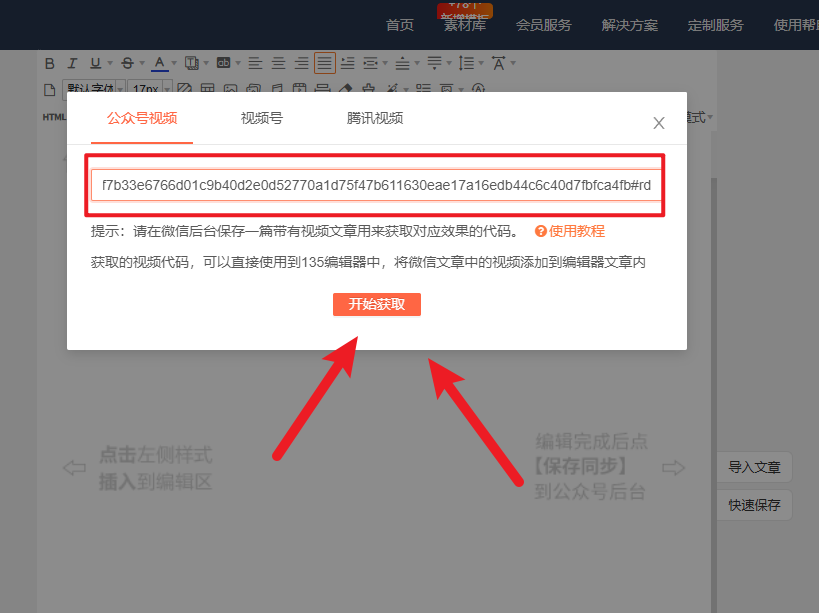The height and width of the screenshot is (613, 819).
Task: Open paragraph indent dropdown arrow
Action: tap(385, 64)
